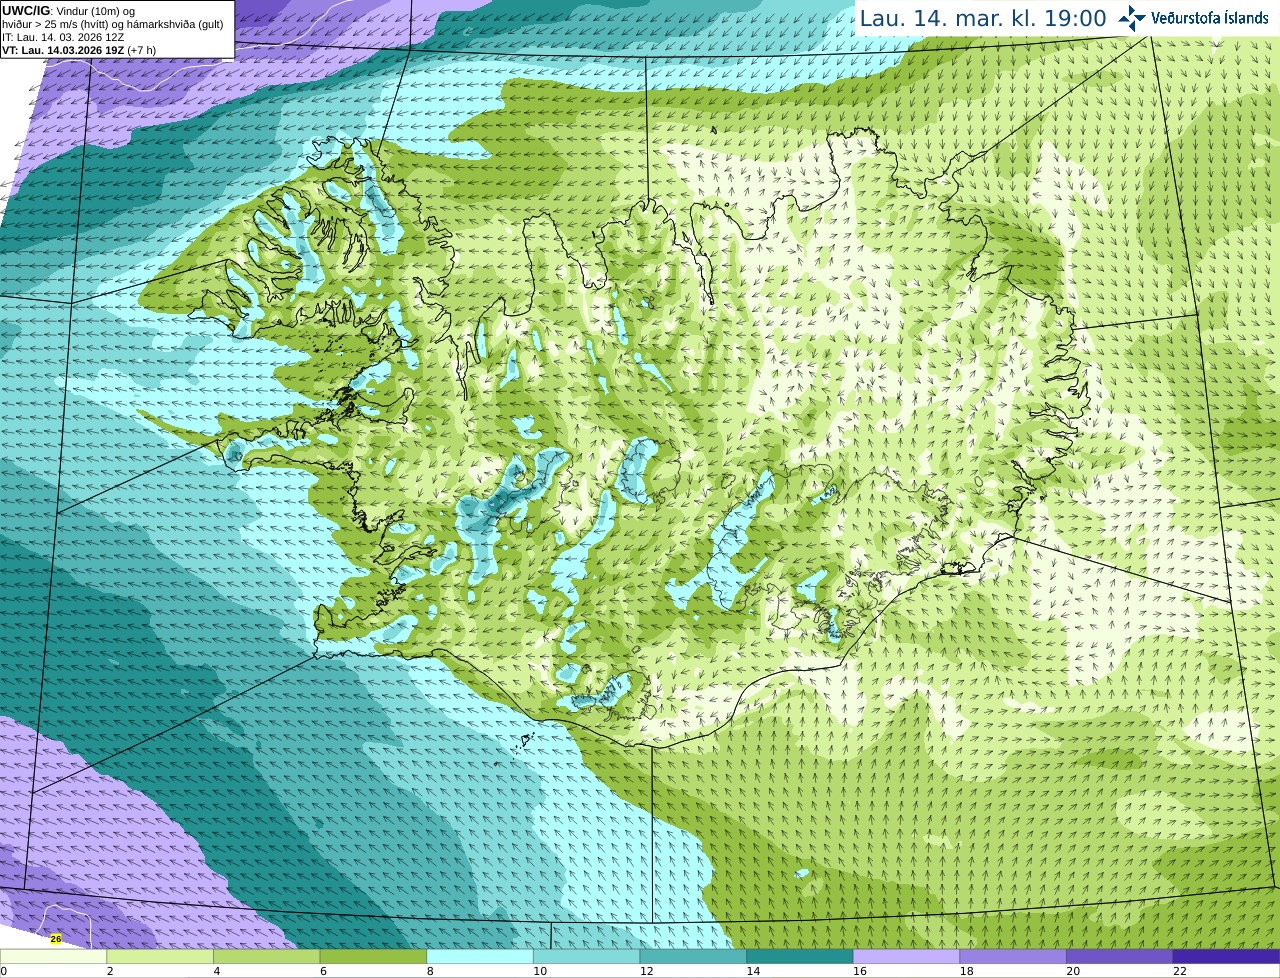
Task: Click 'IT: Lau. 14. 03. 2026 12Z' text
Action: tap(63, 37)
